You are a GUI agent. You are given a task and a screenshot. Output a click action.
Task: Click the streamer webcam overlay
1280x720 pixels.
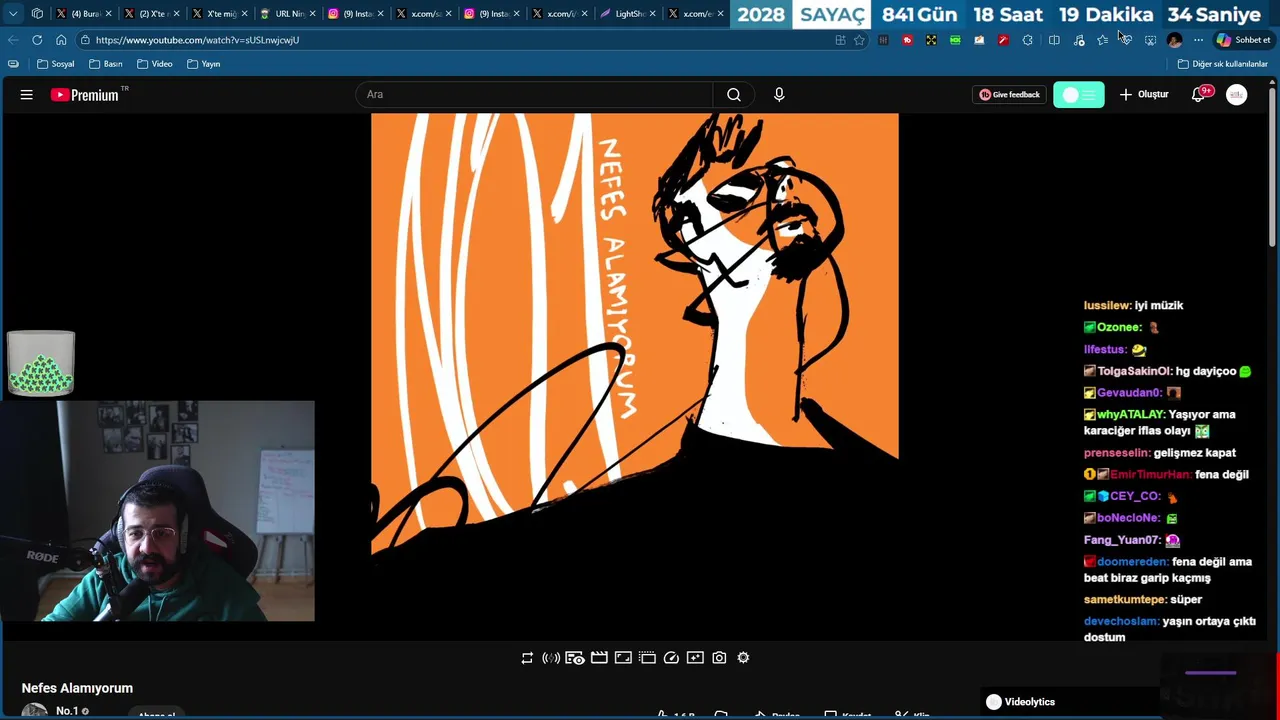(x=157, y=511)
